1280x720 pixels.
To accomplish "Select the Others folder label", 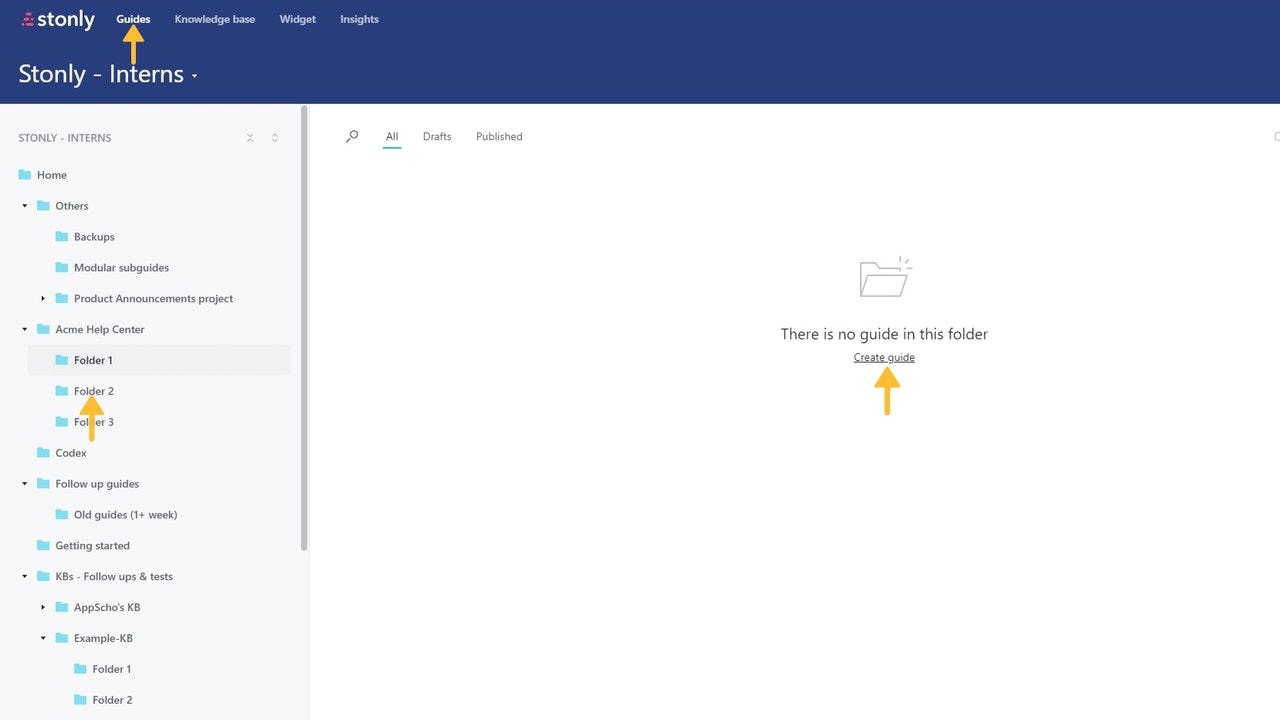I will coord(72,206).
